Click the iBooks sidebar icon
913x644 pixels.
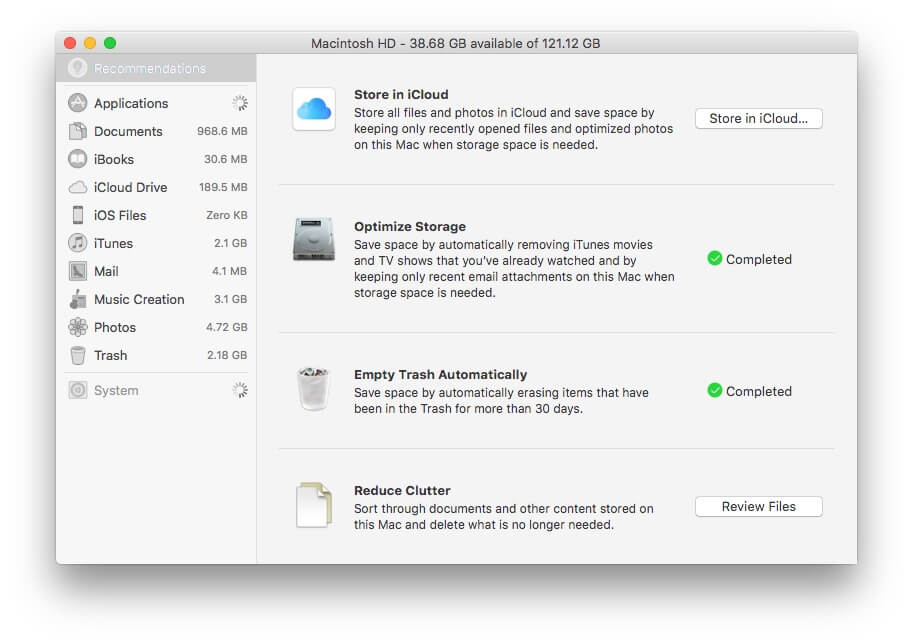pyautogui.click(x=77, y=159)
